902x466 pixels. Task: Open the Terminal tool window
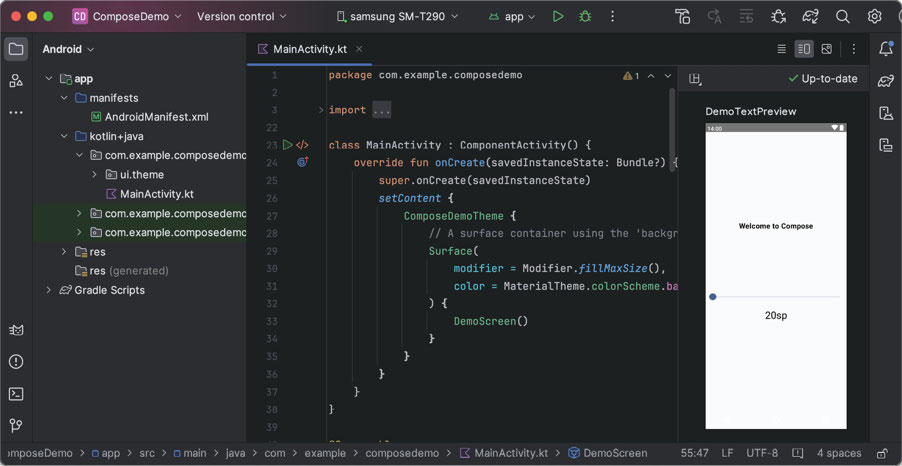pyautogui.click(x=16, y=394)
